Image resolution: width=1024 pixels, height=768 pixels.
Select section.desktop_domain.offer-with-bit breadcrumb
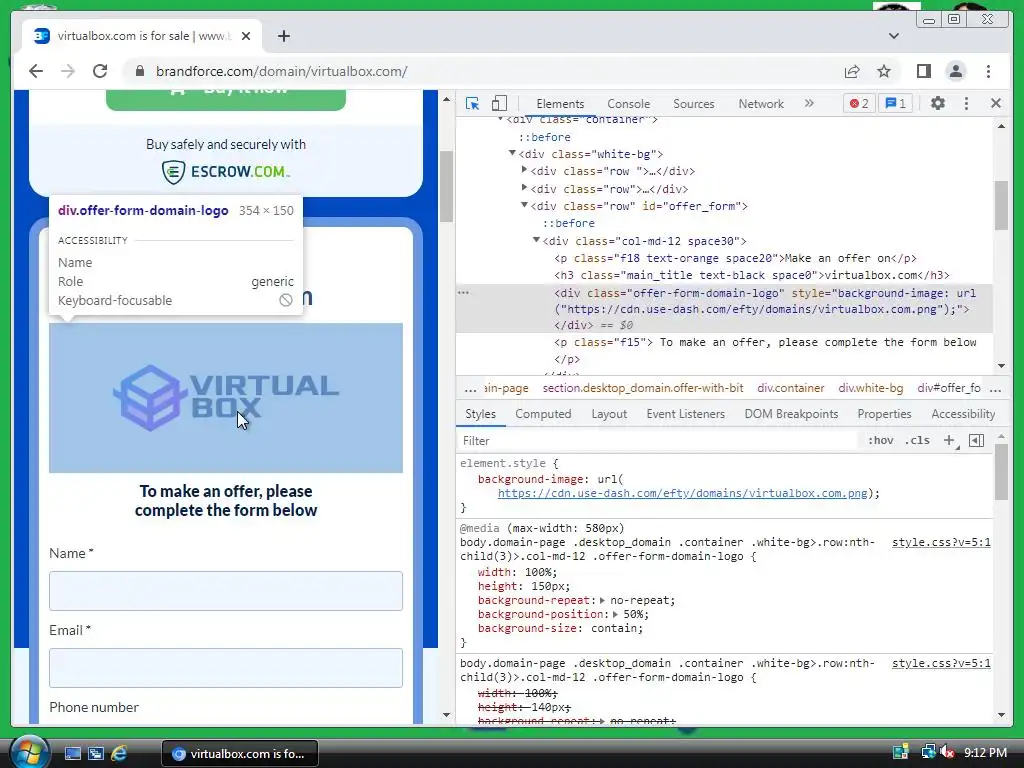click(x=643, y=388)
